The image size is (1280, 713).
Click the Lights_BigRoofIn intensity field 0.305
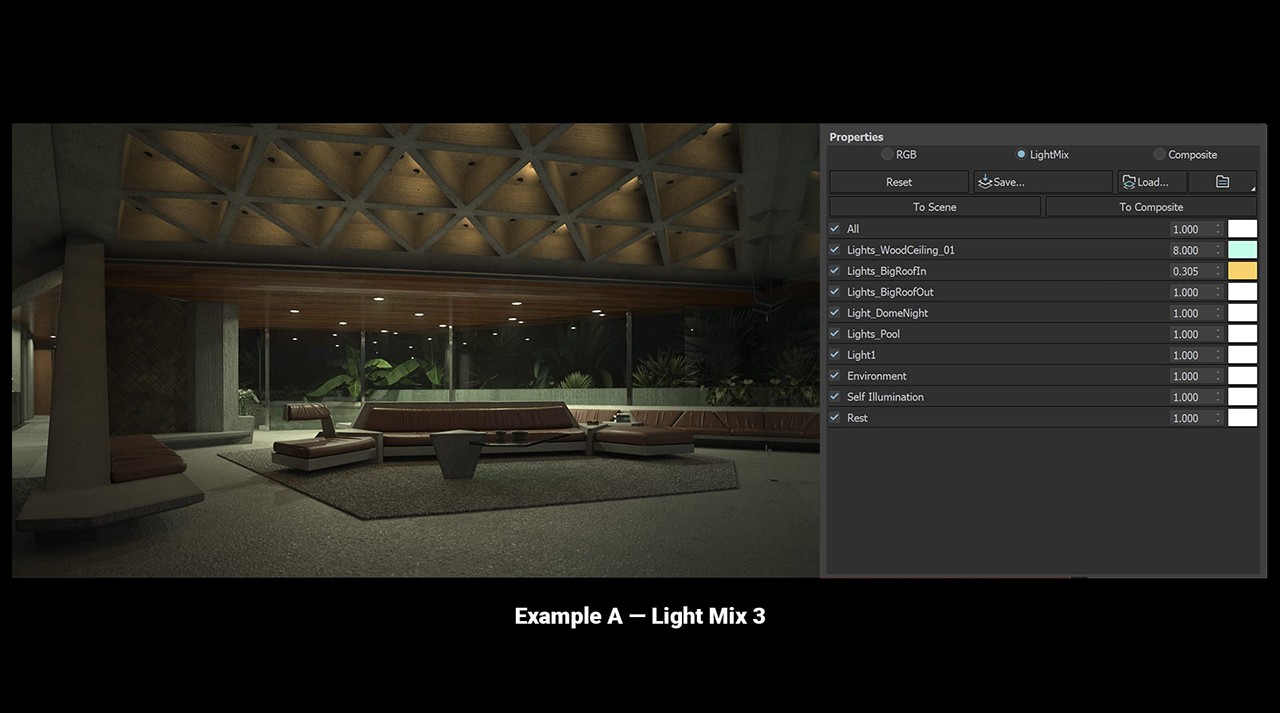[x=1190, y=271]
